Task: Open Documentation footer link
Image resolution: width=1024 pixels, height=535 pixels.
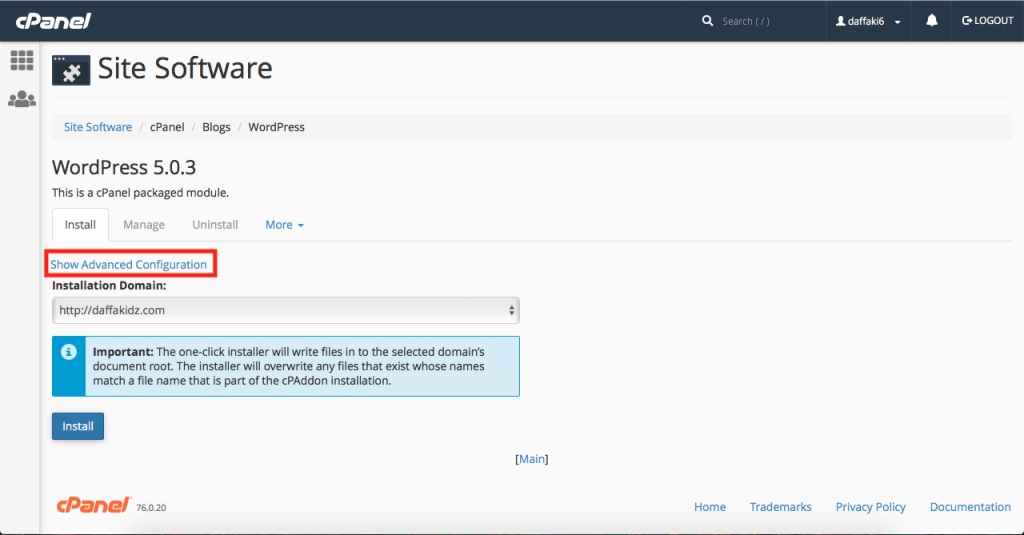Action: (970, 507)
